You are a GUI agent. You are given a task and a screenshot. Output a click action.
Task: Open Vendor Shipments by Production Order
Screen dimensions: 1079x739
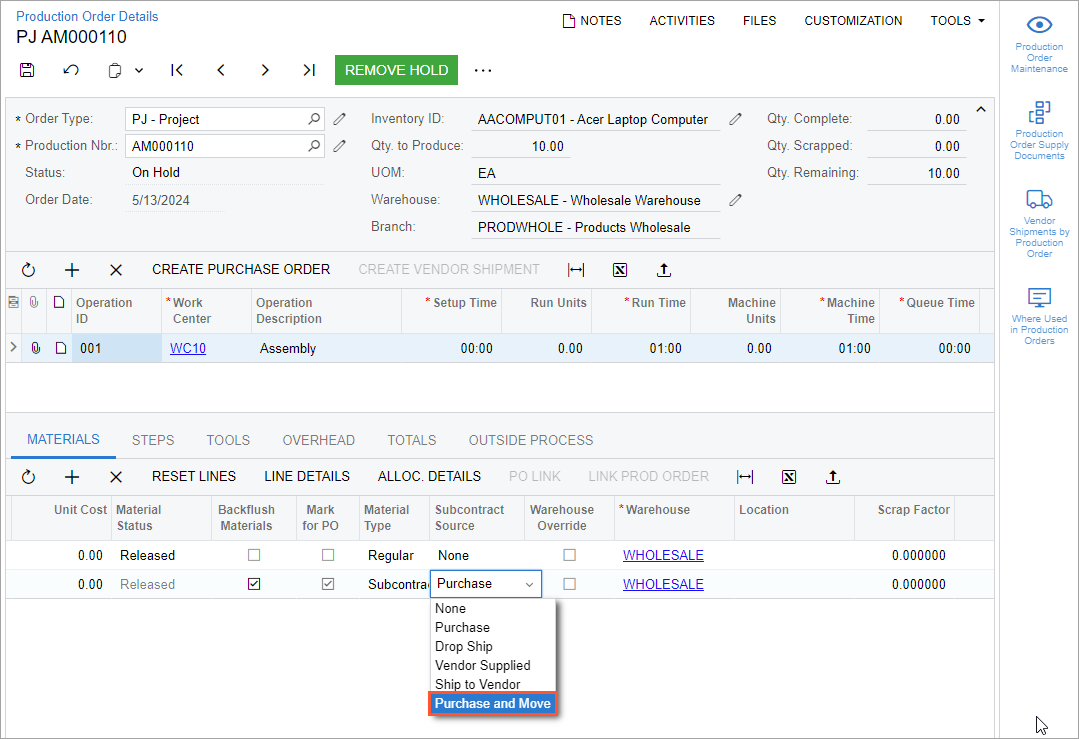1039,222
